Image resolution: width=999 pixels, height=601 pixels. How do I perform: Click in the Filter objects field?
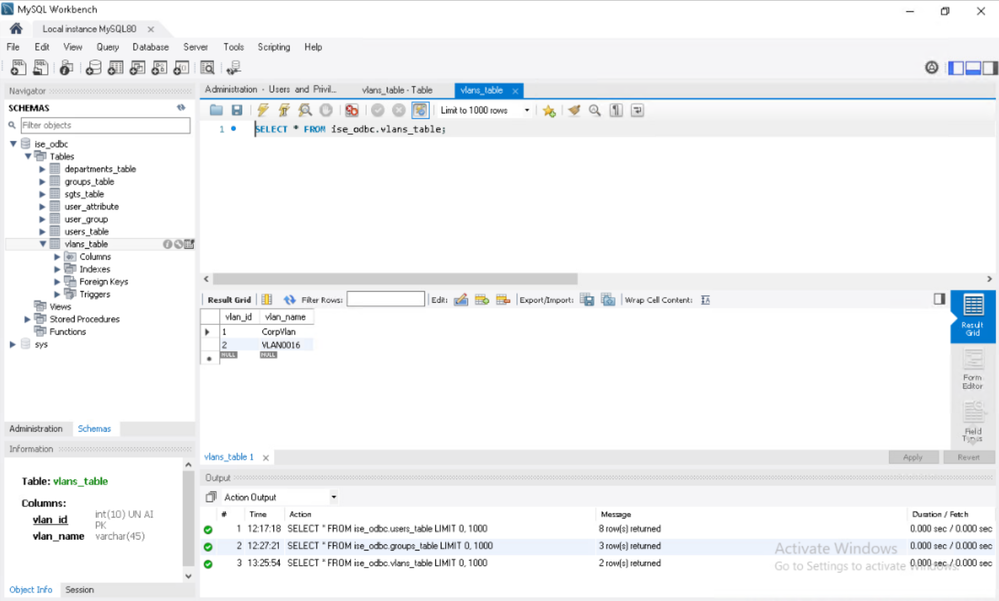(105, 125)
